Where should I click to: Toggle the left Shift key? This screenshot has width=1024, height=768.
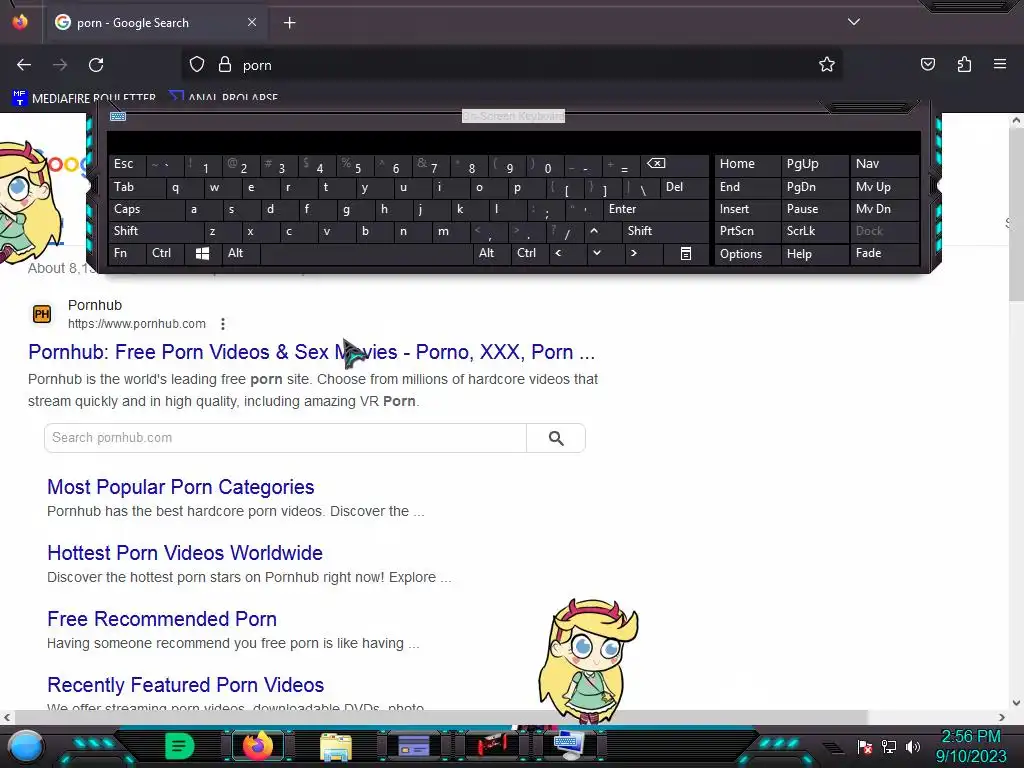tap(155, 231)
